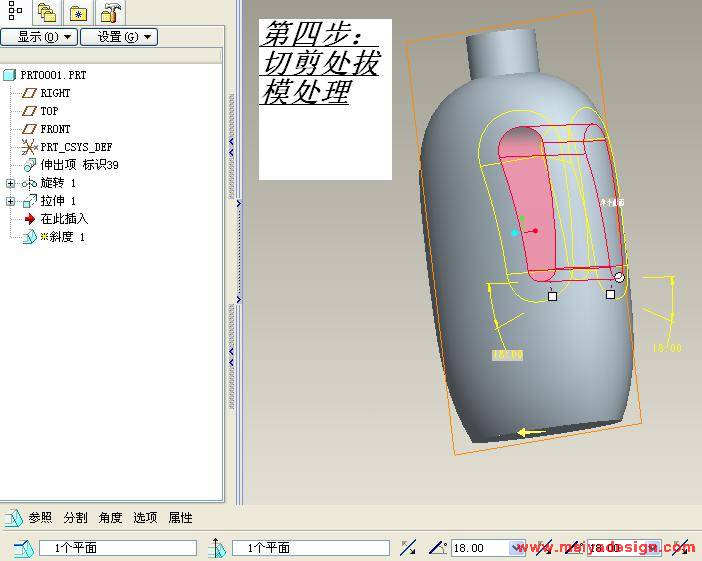
Task: Open the folder browser tab icon
Action: tap(46, 12)
